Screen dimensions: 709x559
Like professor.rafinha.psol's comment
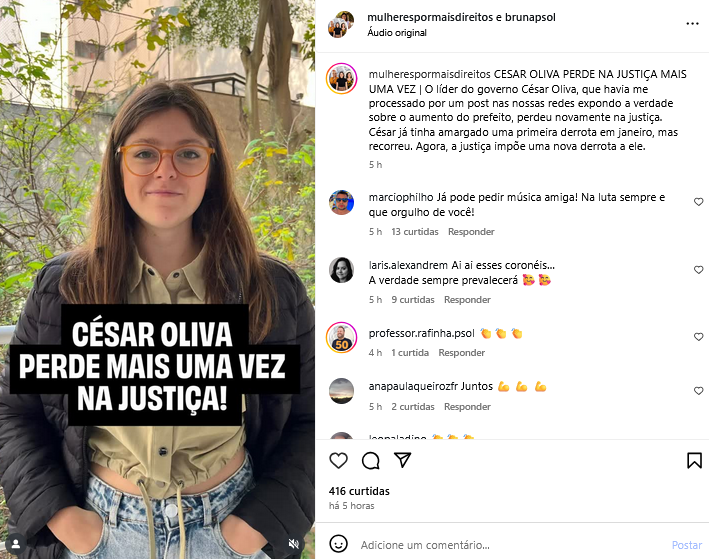(699, 336)
